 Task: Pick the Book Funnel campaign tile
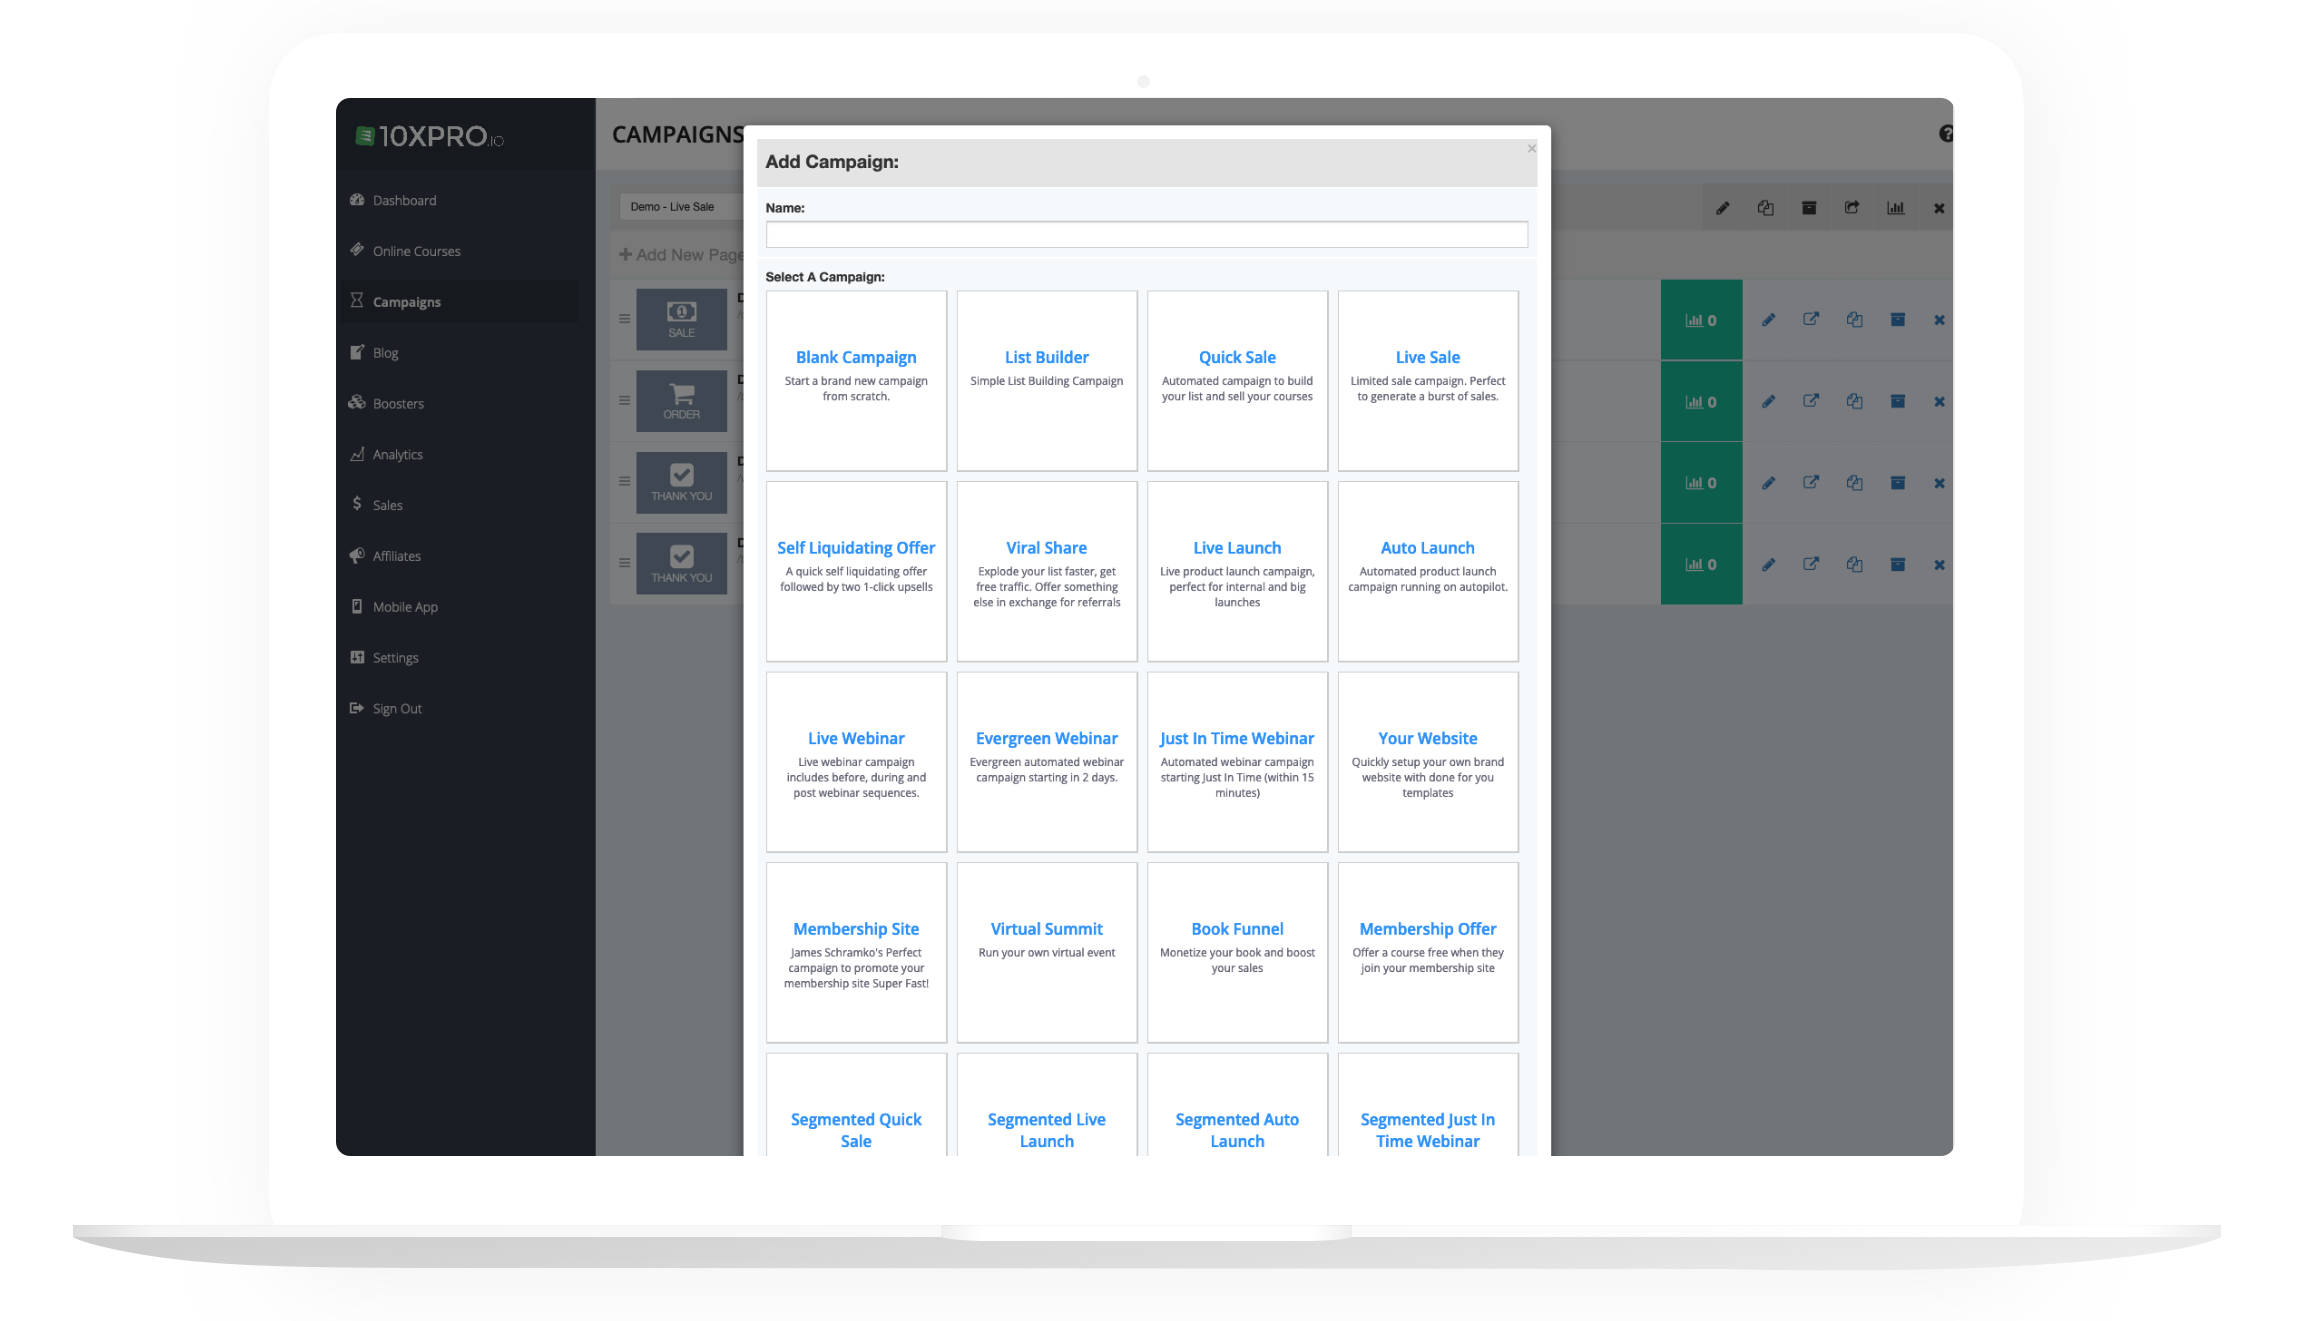click(x=1237, y=951)
